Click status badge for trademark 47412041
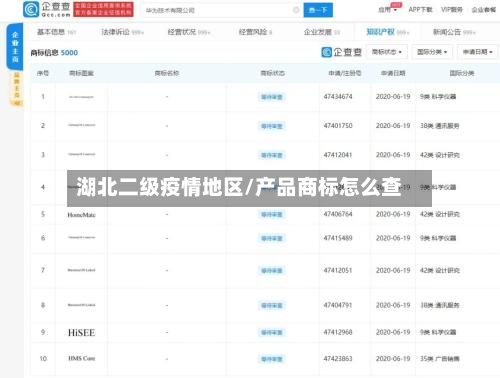 click(272, 155)
